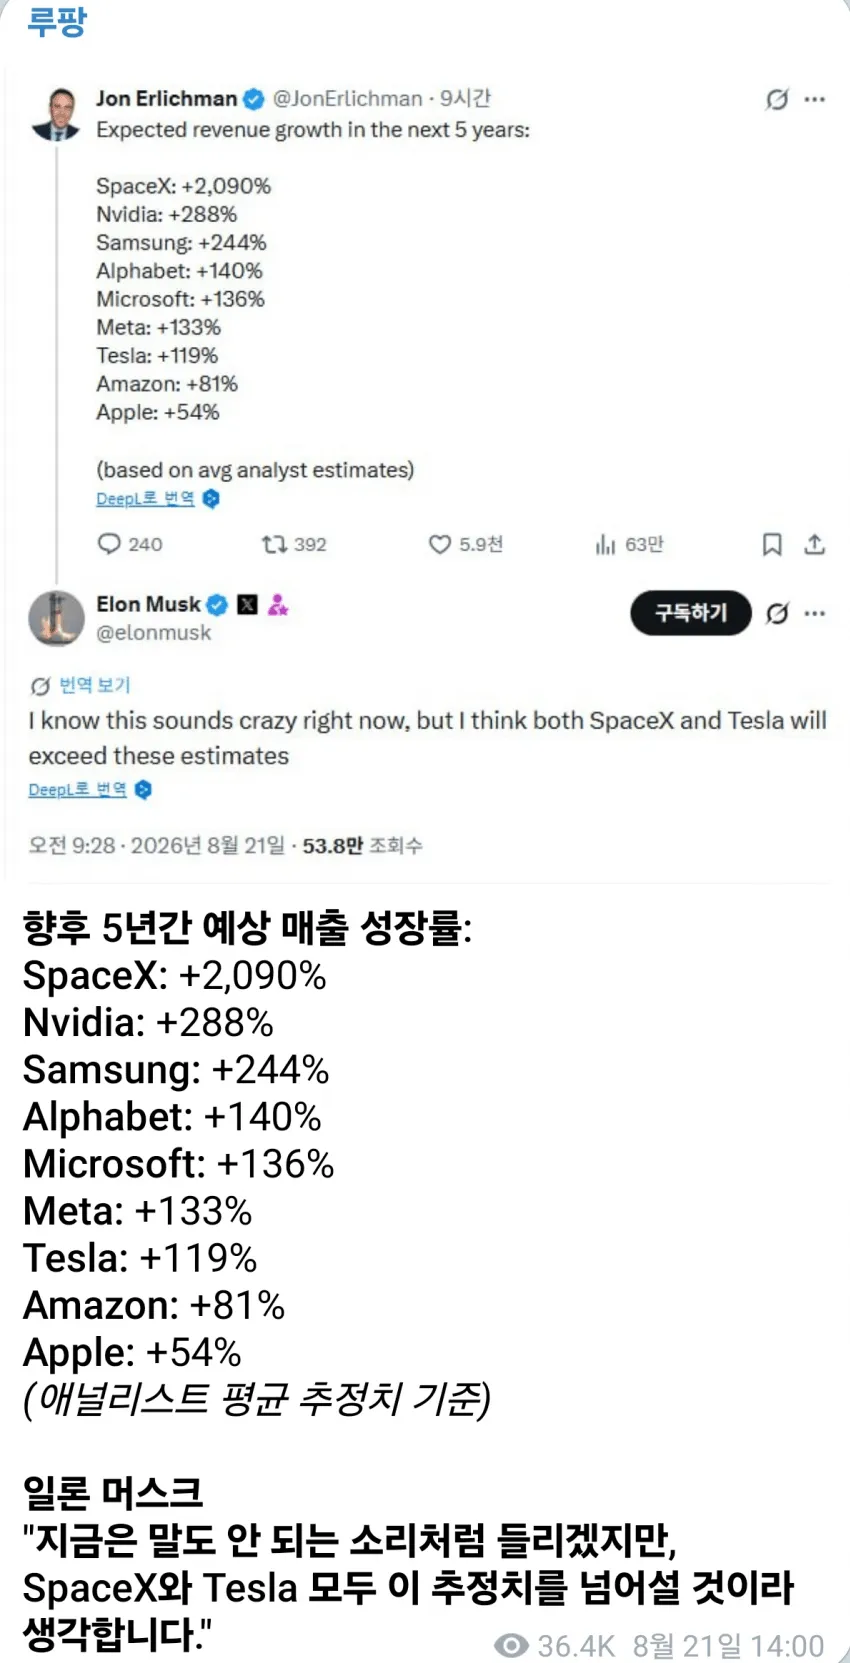The height and width of the screenshot is (1663, 850).
Task: Click Grok icon on Jon Erlichman's tweet
Action: pos(777,99)
